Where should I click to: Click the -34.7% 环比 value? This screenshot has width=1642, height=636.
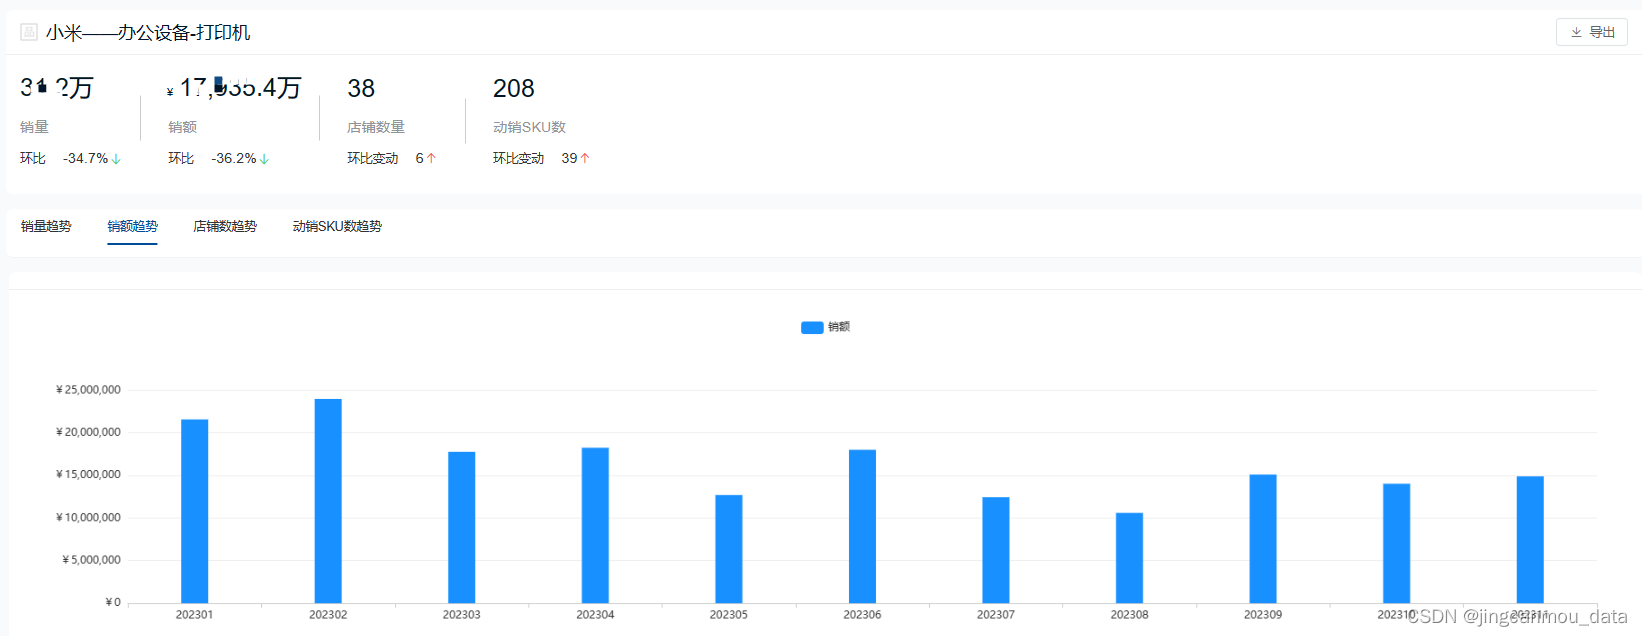click(x=85, y=158)
